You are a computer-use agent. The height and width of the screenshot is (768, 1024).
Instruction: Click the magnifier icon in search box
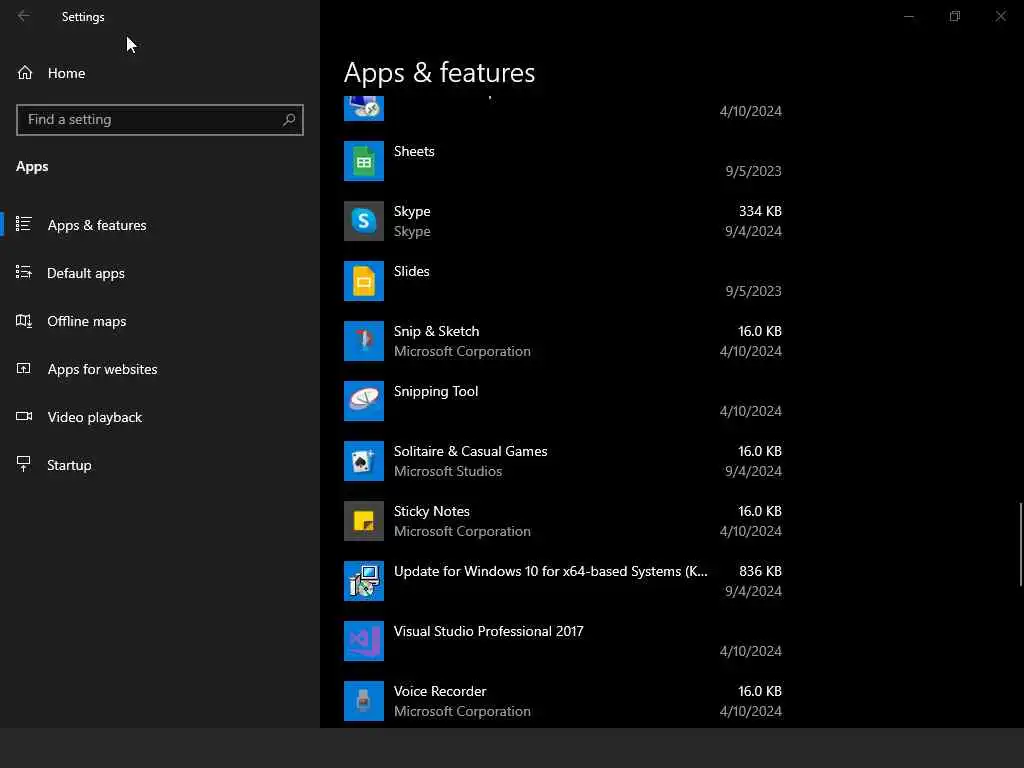[x=289, y=120]
